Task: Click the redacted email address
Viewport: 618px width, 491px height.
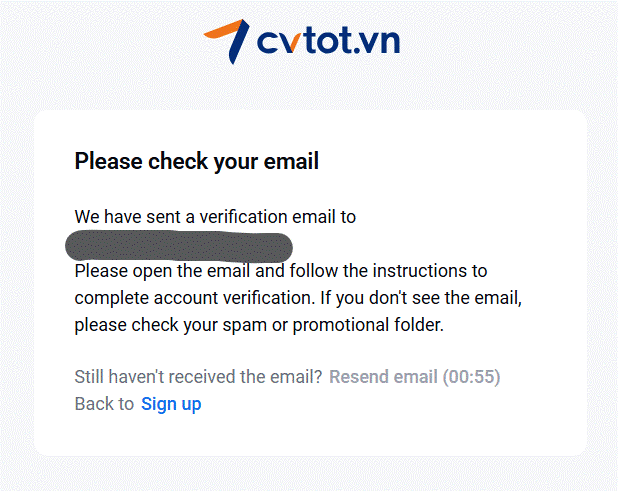Action: 179,245
